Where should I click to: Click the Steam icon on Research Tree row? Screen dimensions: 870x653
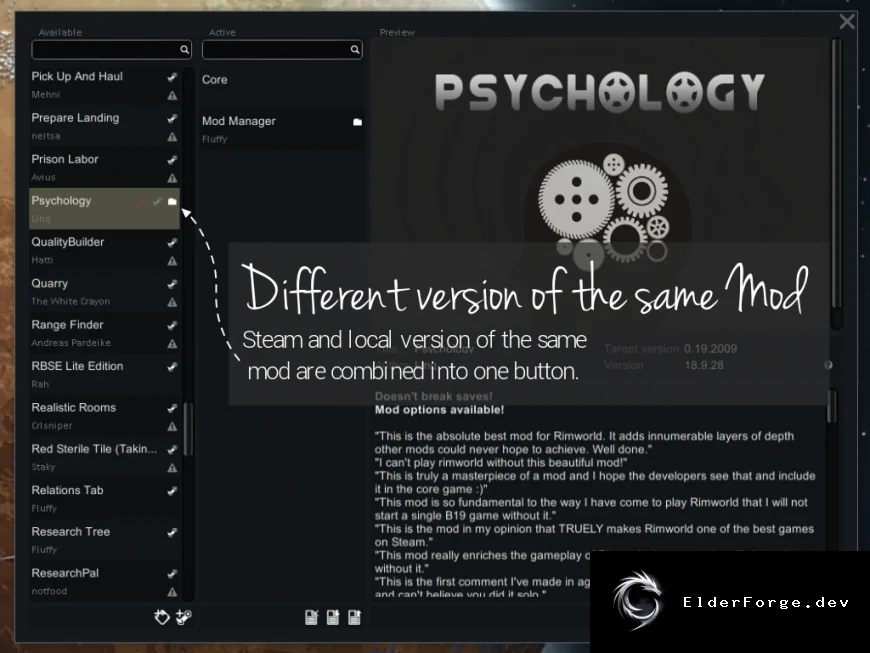click(x=172, y=533)
